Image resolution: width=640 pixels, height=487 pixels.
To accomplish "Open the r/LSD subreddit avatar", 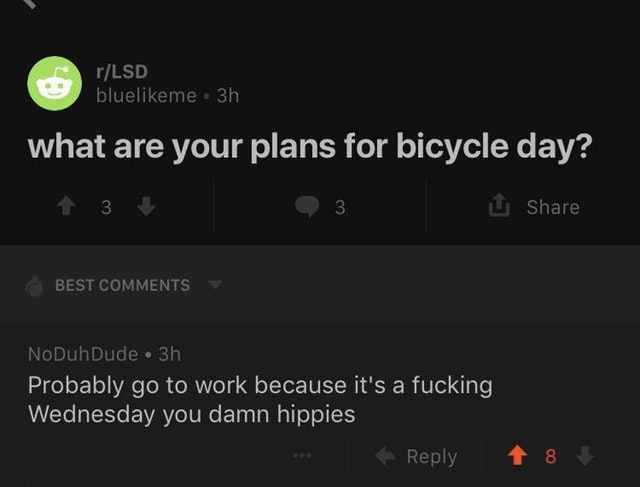I will 55,83.
